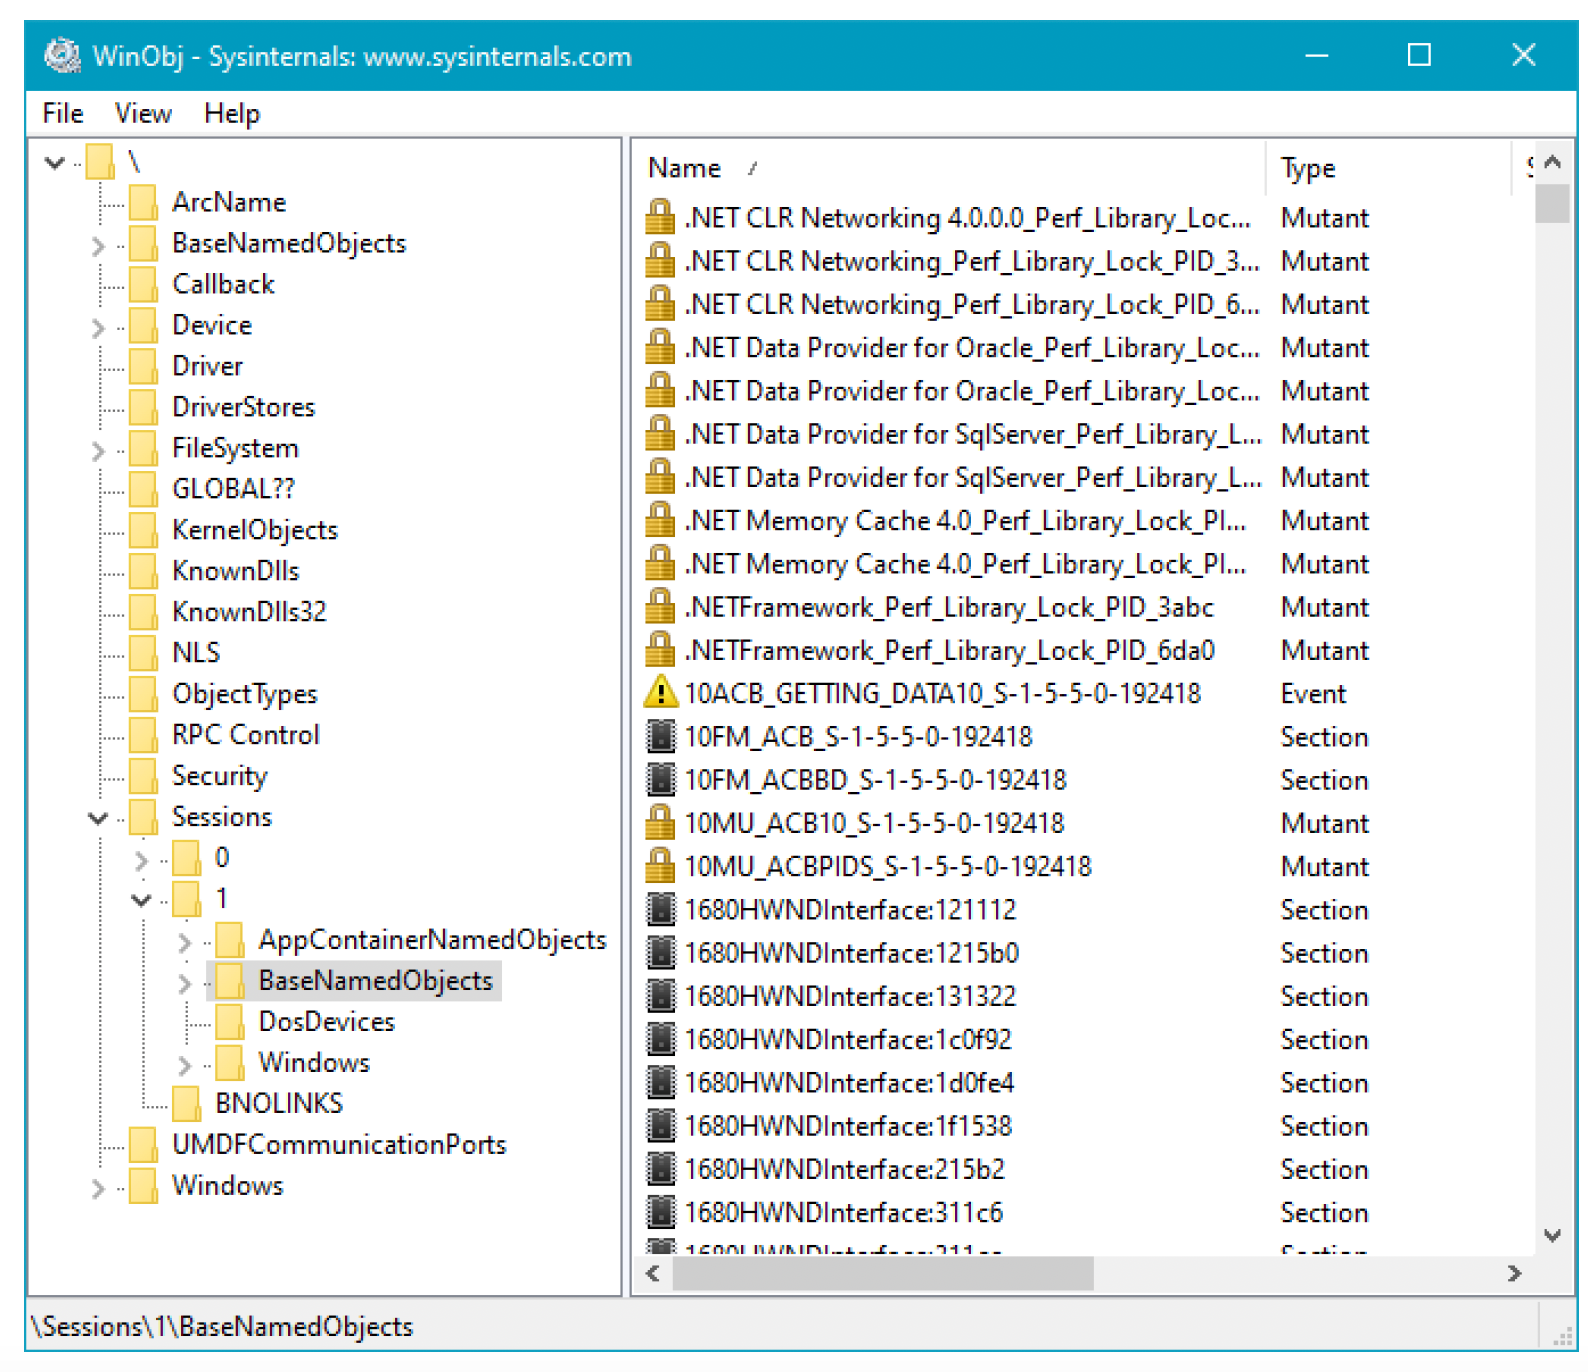The height and width of the screenshot is (1372, 1588).
Task: Click the vertical scrollbar thumb
Action: tap(1552, 203)
